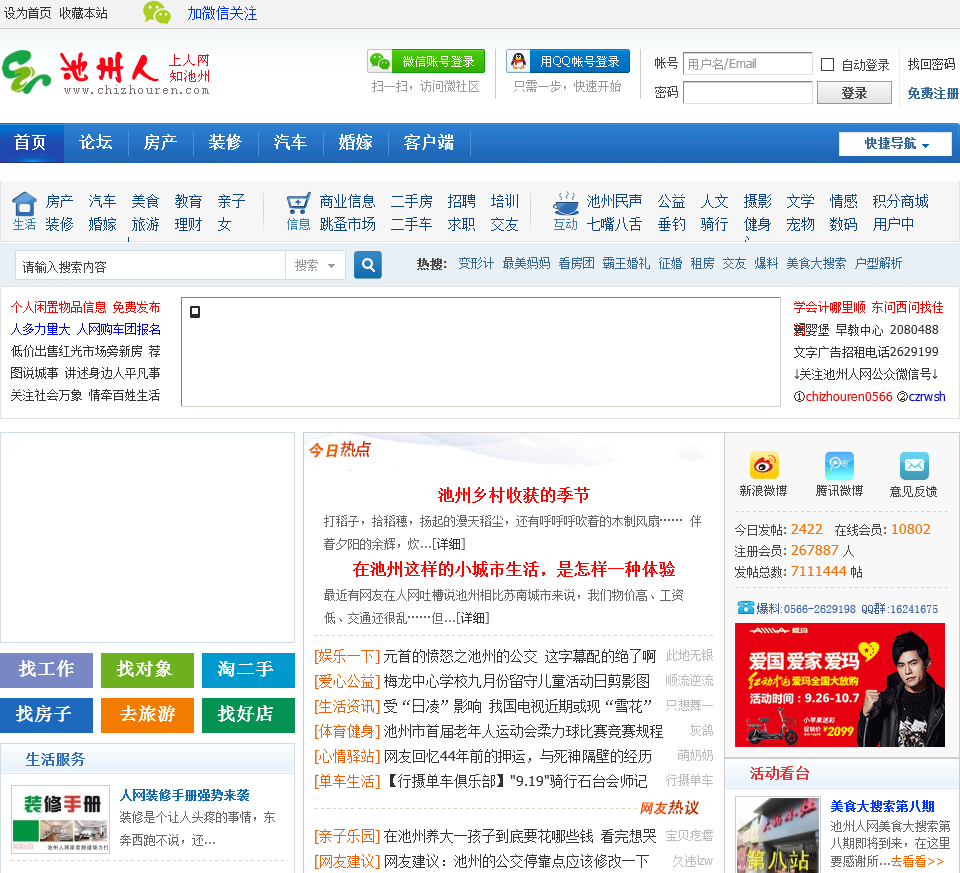Click hot search term 美食大搜索

(x=816, y=264)
